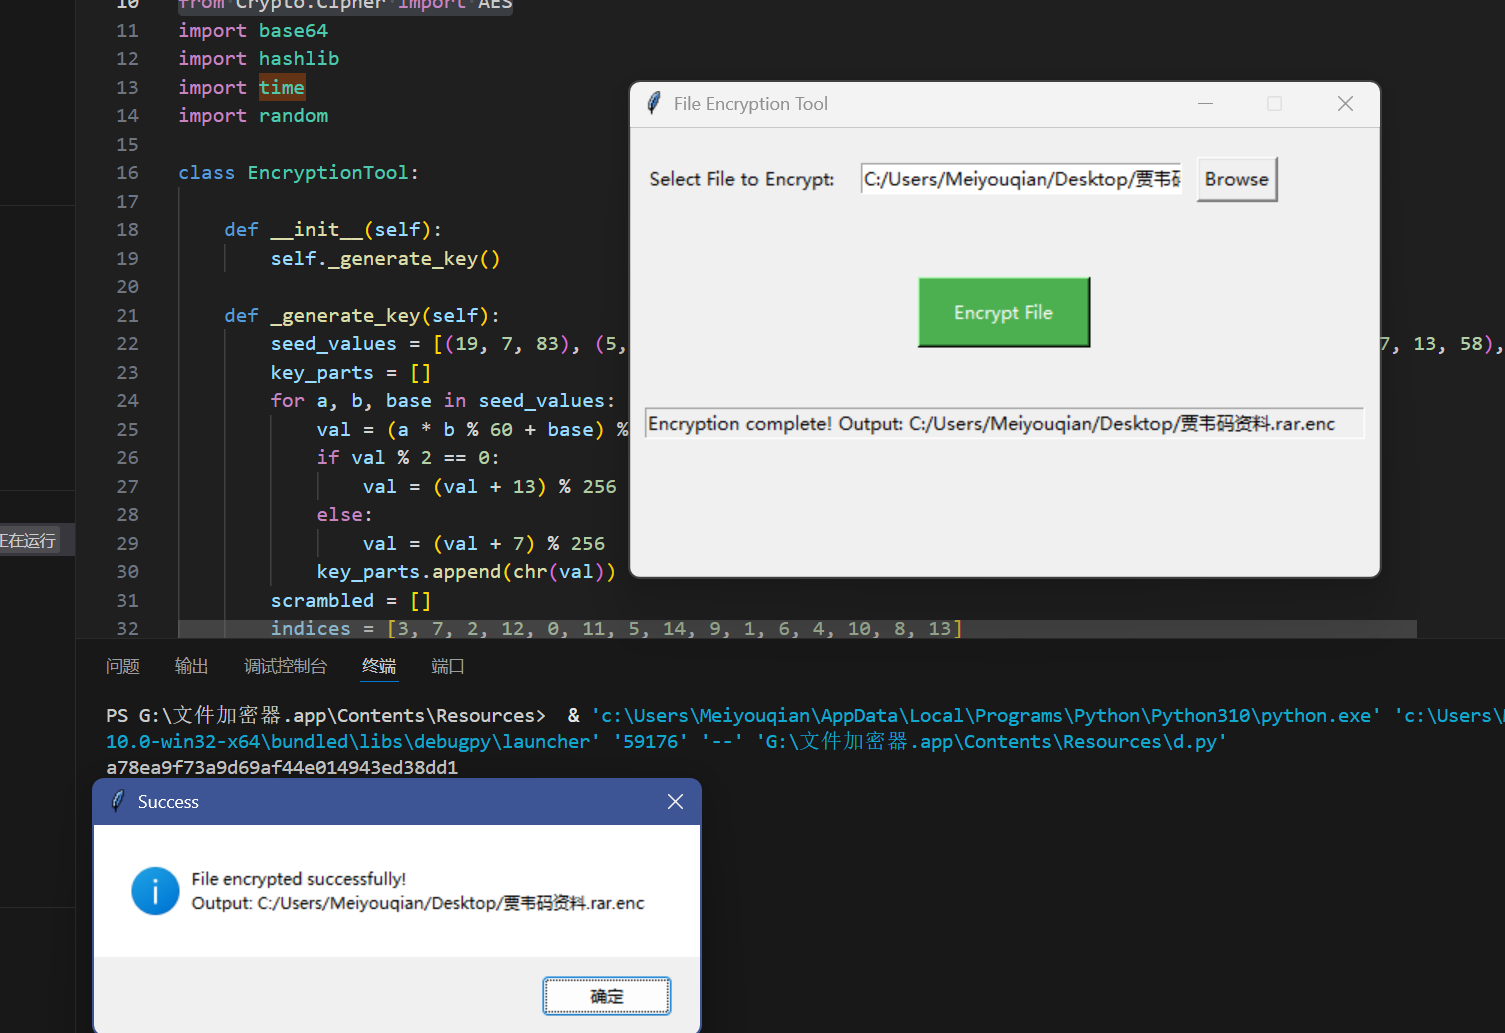Screen dimensions: 1505x1033
Task: Open the 输出 panel tab
Action: point(191,666)
